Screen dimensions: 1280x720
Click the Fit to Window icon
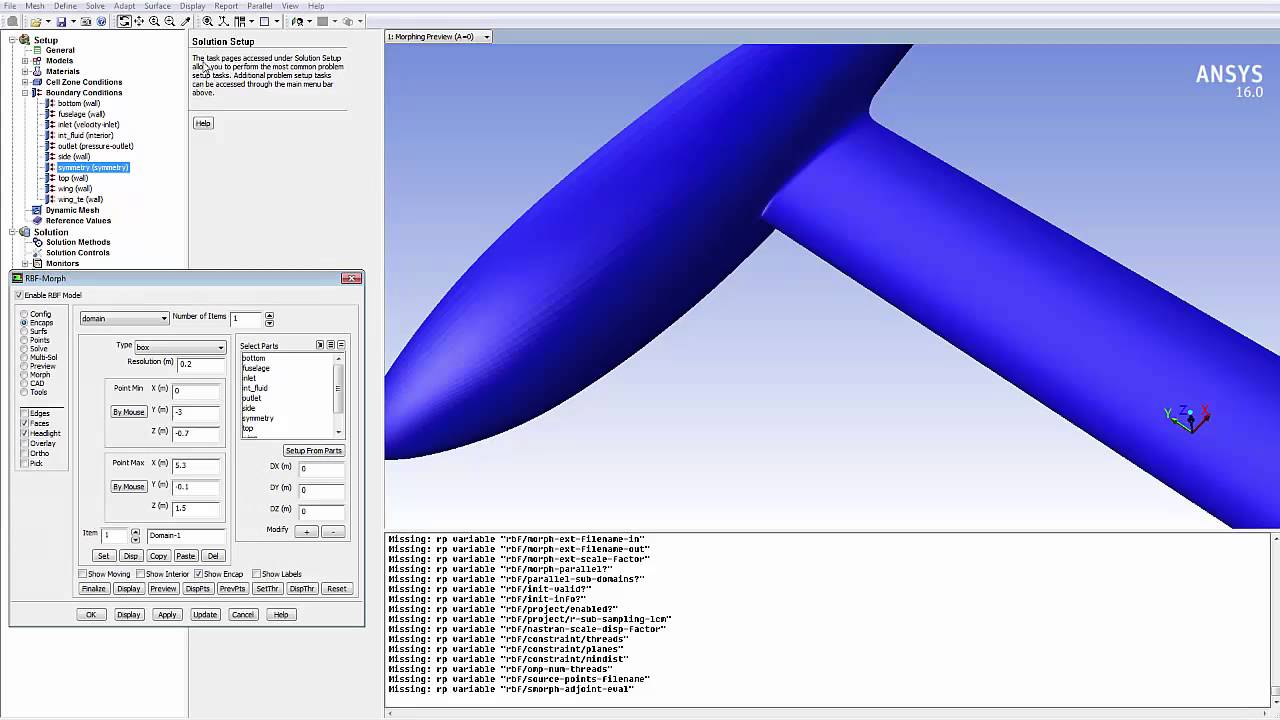pos(207,21)
